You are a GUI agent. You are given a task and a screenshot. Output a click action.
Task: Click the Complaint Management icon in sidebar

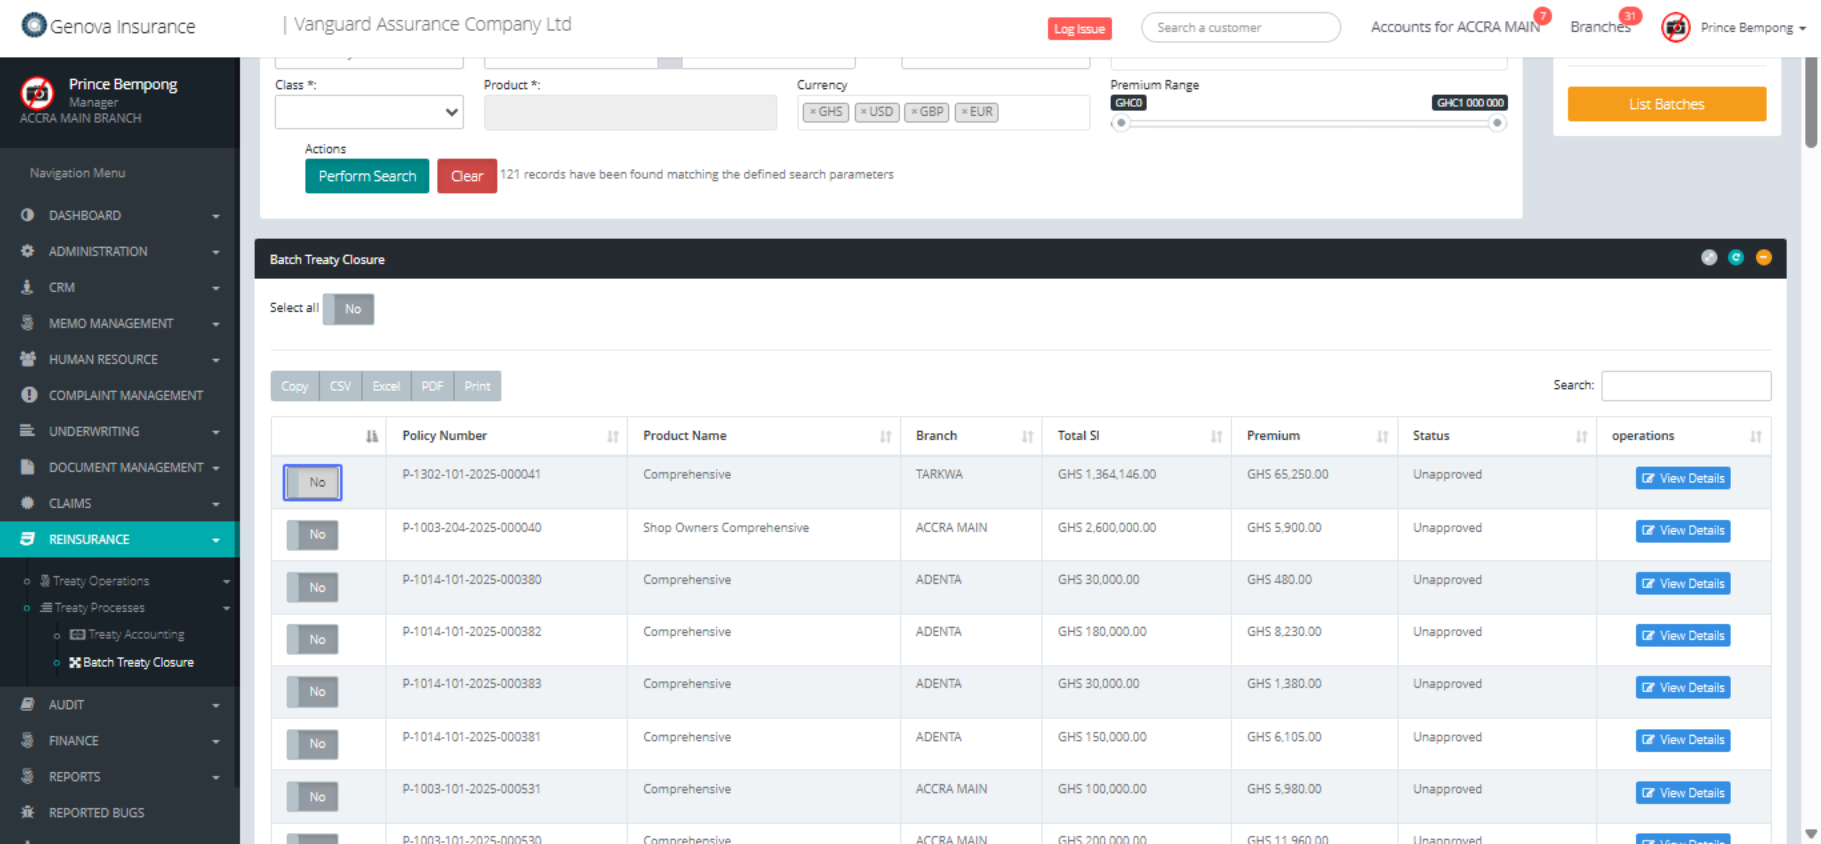[29, 395]
